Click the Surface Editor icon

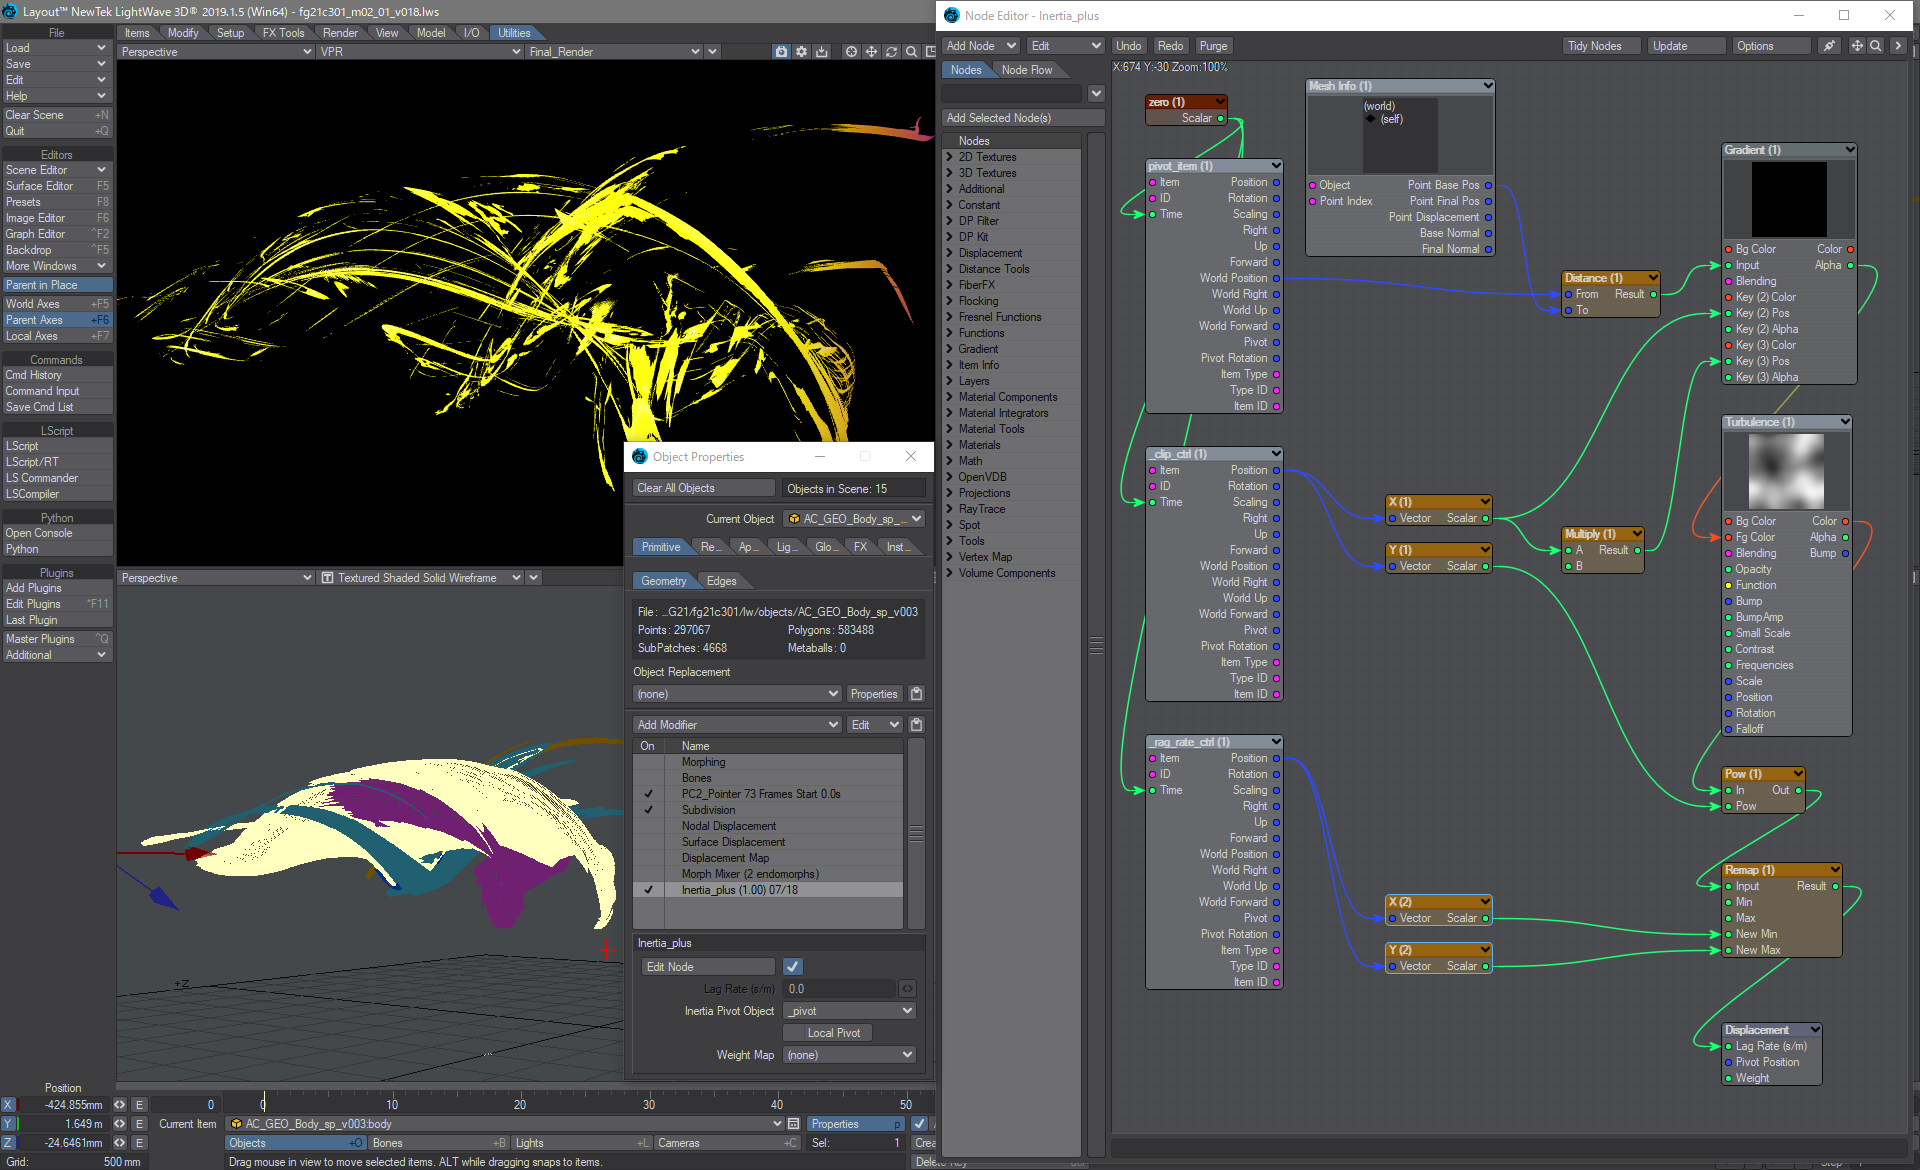pyautogui.click(x=55, y=185)
